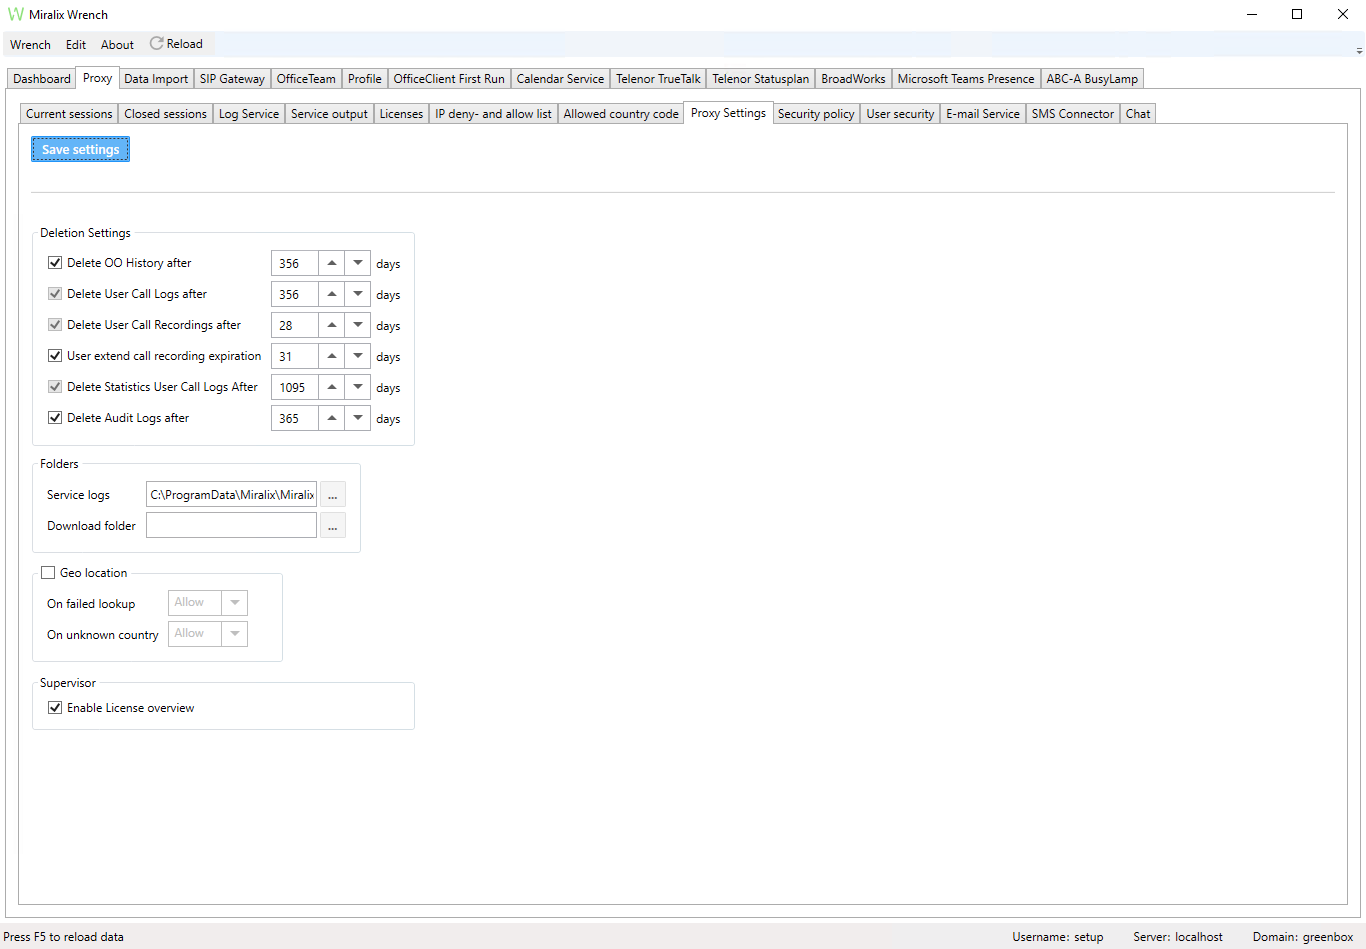Click the Delete Statistics days value field
This screenshot has width=1366, height=949.
point(295,387)
